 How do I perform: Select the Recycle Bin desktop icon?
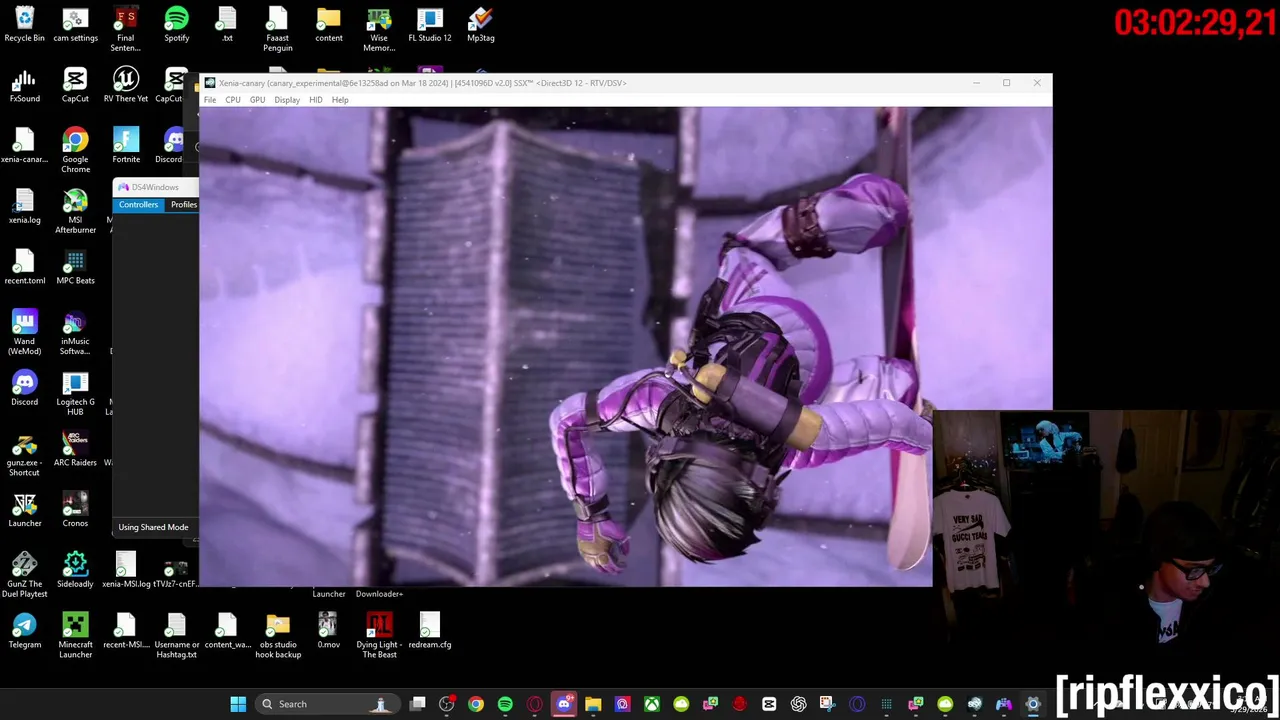tap(24, 26)
